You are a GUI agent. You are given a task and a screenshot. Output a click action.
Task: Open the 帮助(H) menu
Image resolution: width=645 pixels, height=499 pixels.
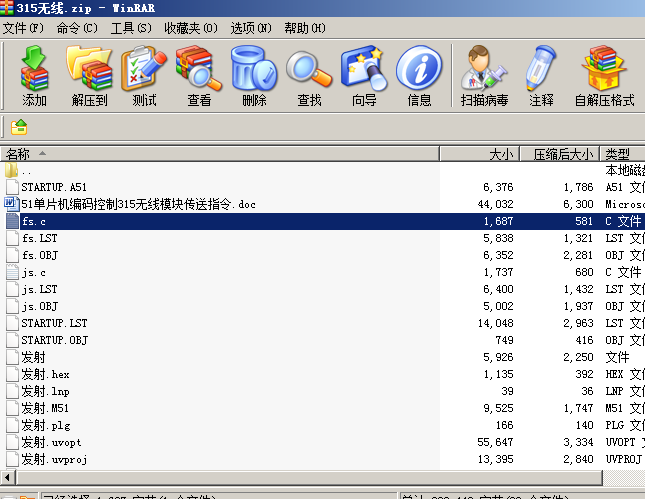click(305, 28)
